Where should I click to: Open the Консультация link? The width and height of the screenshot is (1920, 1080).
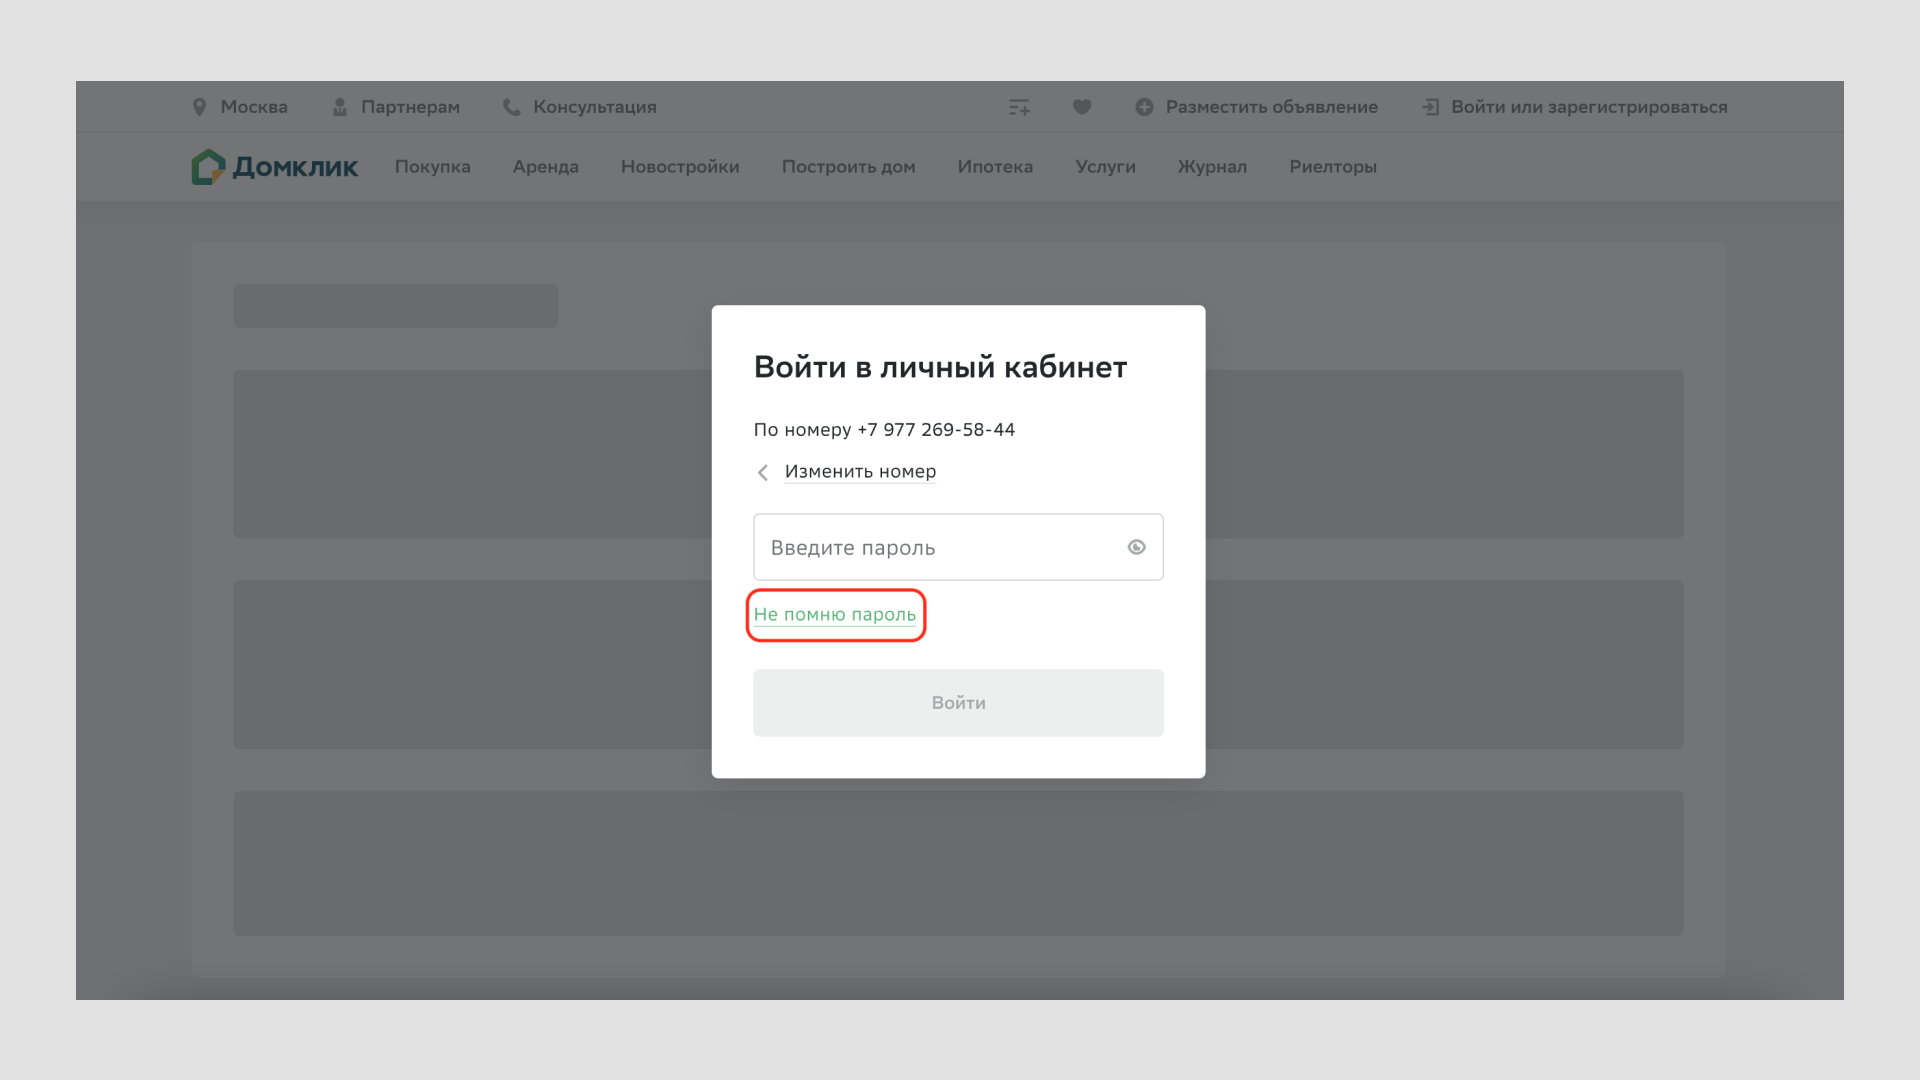(x=595, y=107)
